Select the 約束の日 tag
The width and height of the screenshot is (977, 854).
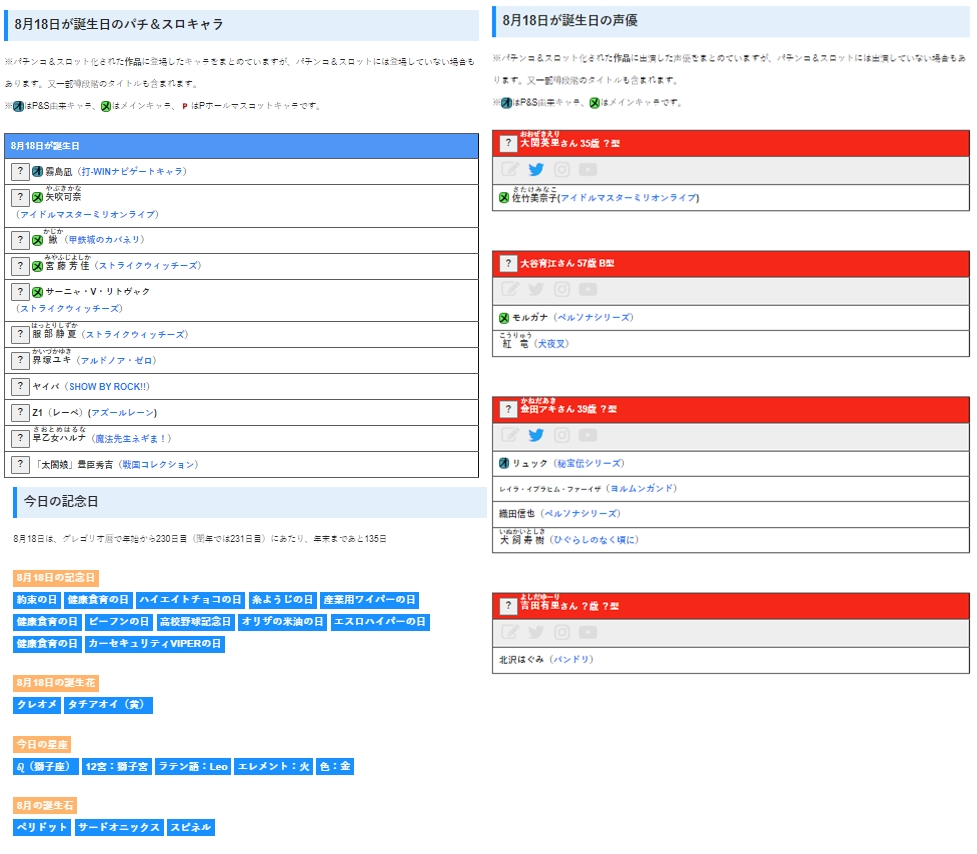click(37, 600)
